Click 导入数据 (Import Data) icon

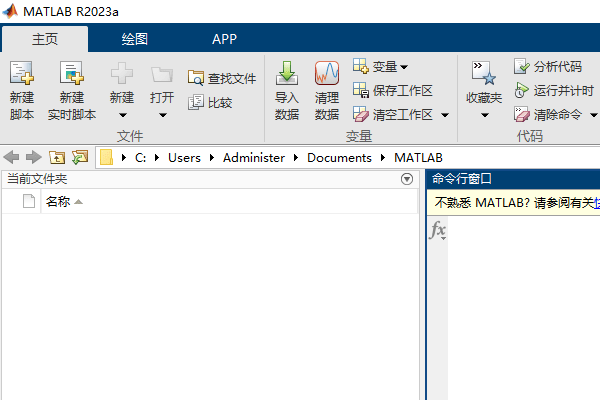click(x=287, y=73)
